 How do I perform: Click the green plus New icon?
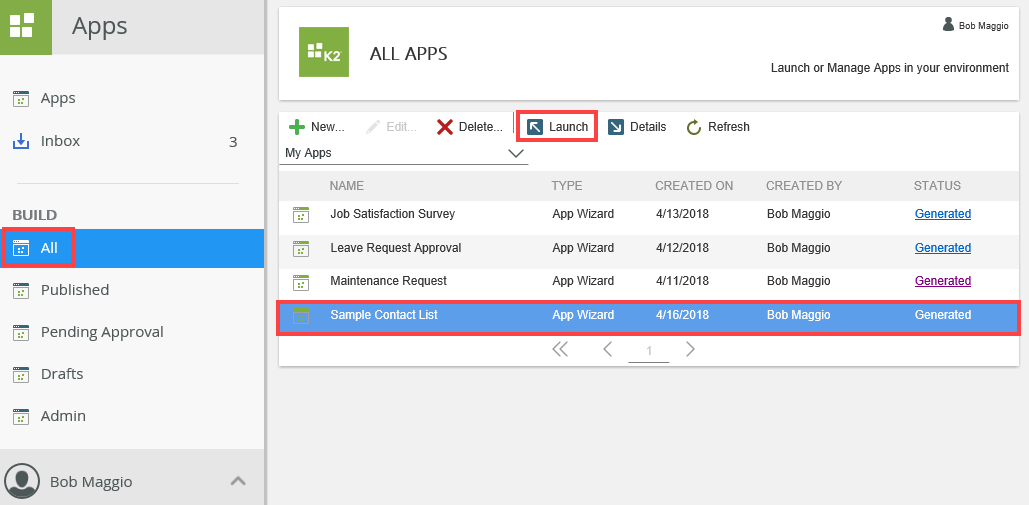click(297, 127)
